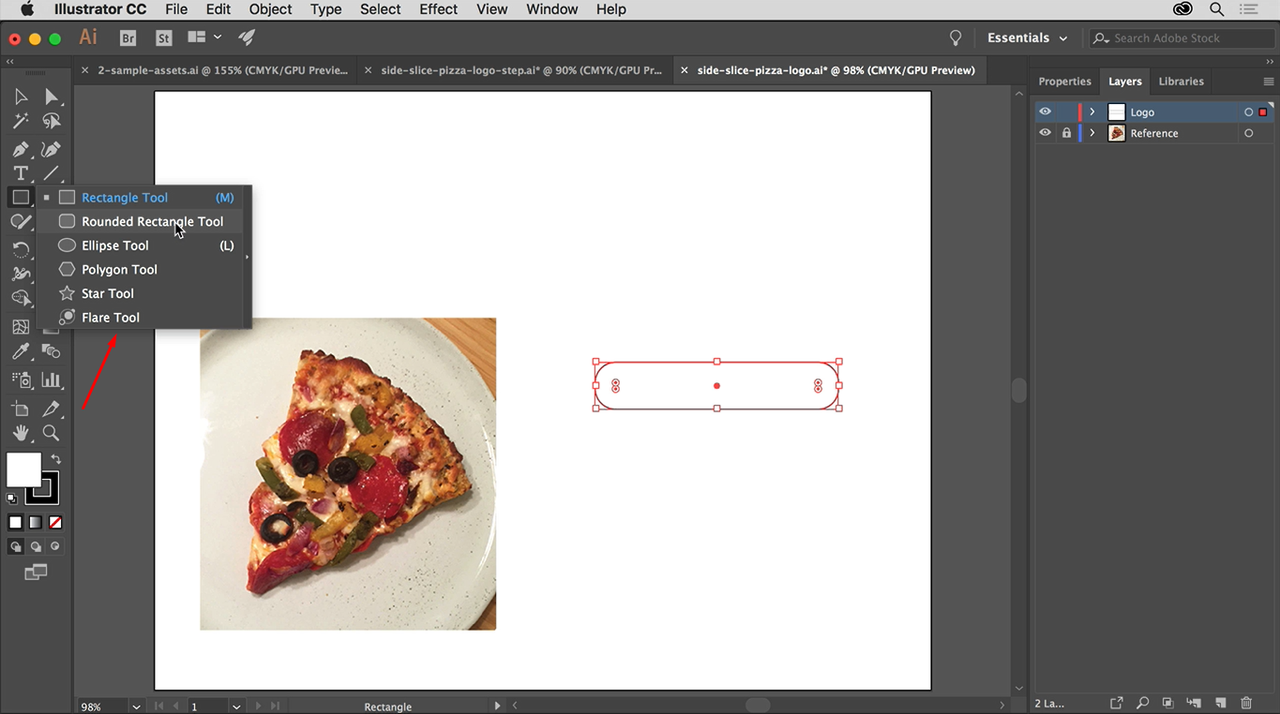Click the GPU Performance rocket icon
The image size is (1280, 714).
246,38
